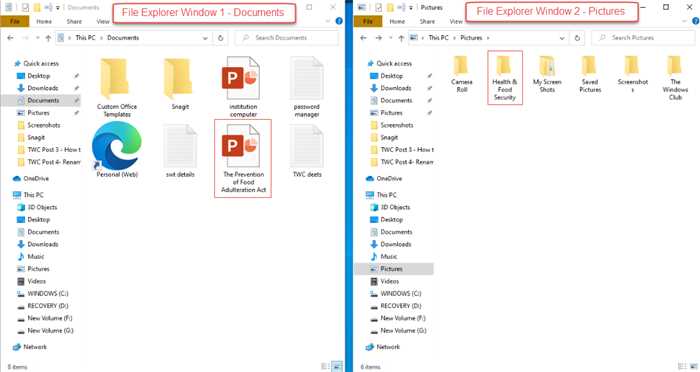Open the Share tab in Pictures window
This screenshot has width=700, height=372.
click(427, 21)
